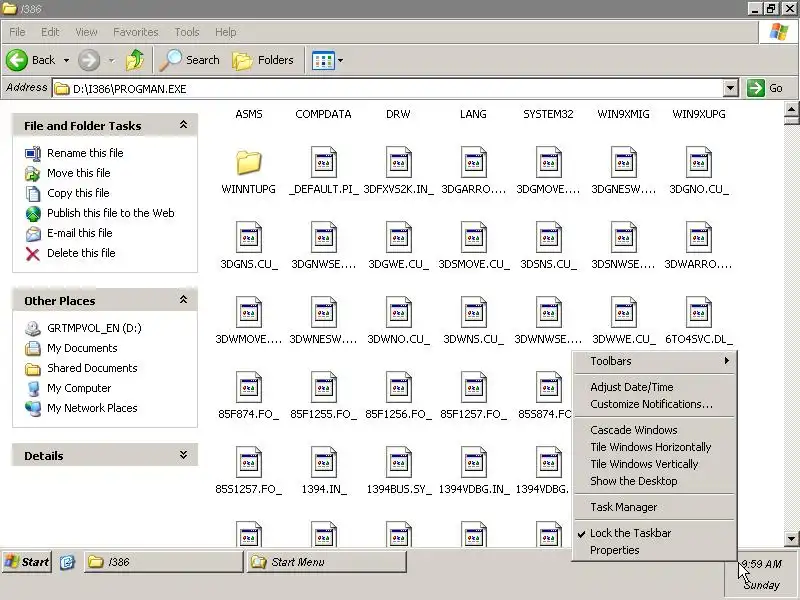Select the 85F874.FO_ file icon

click(248, 387)
